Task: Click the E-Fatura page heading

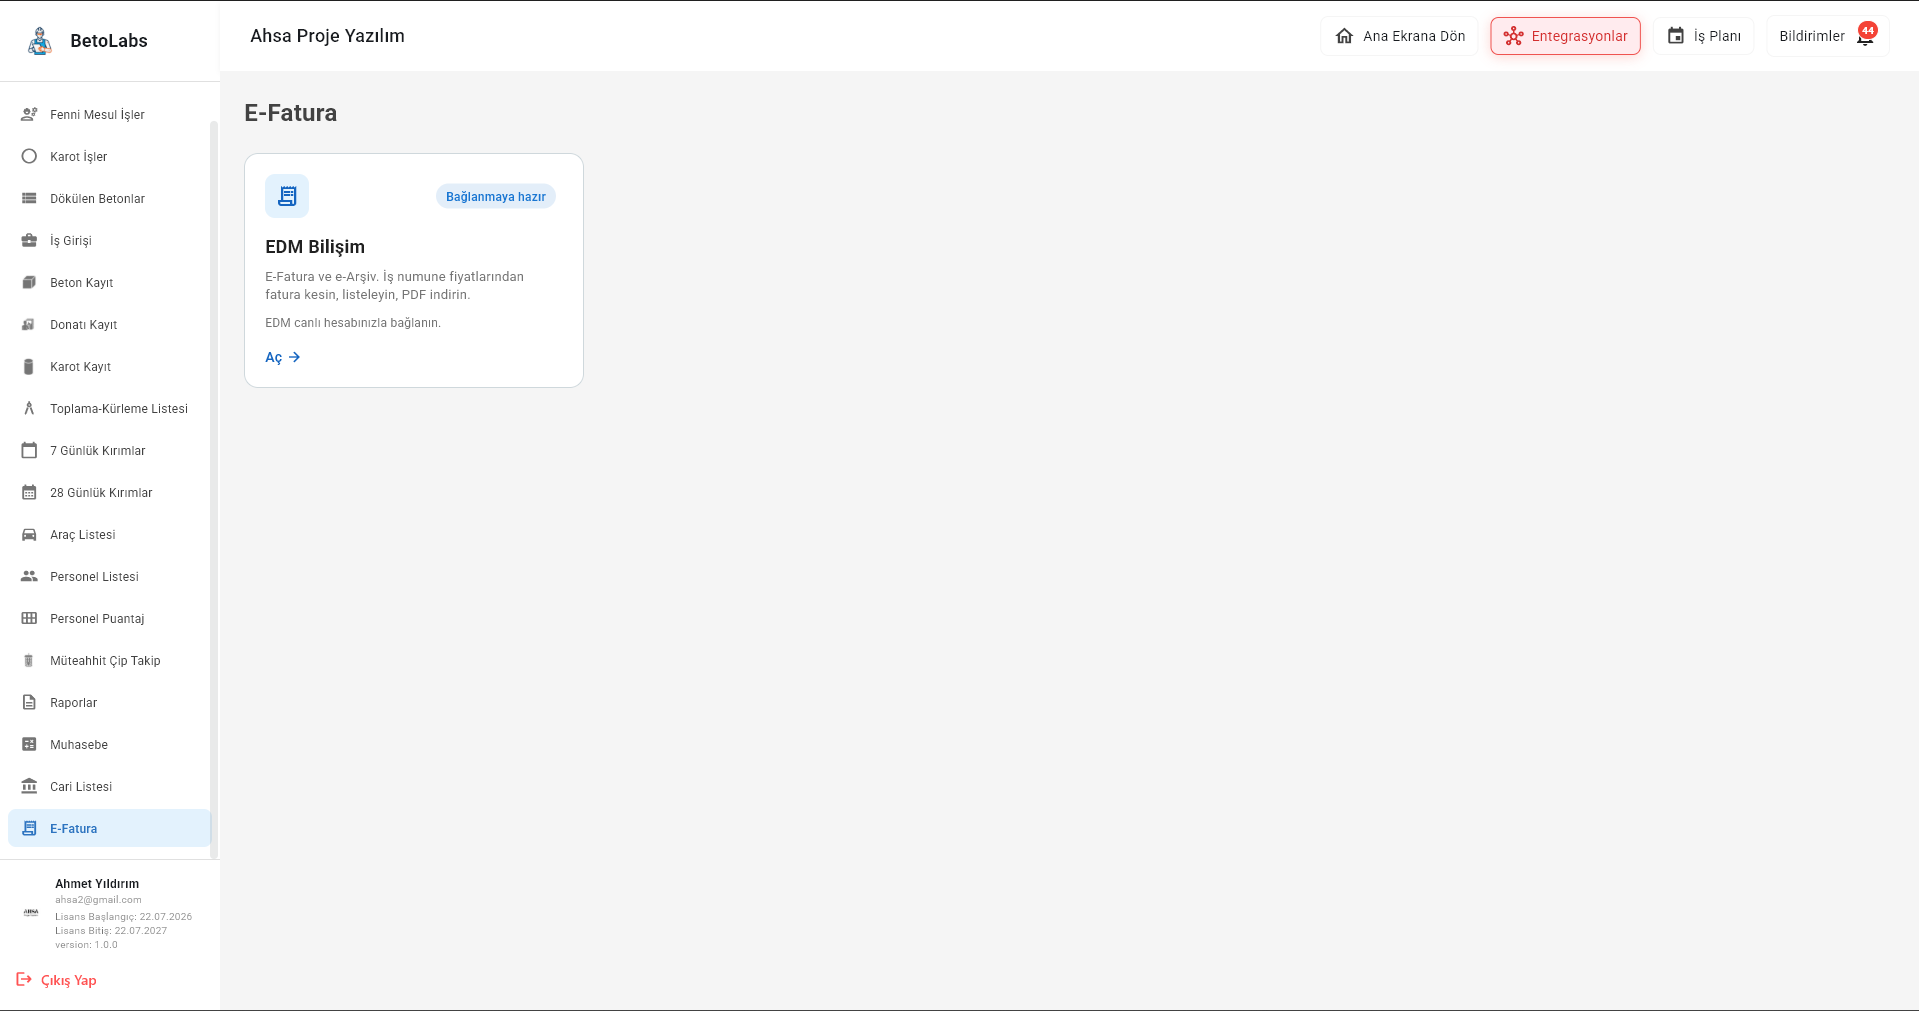Action: click(291, 113)
